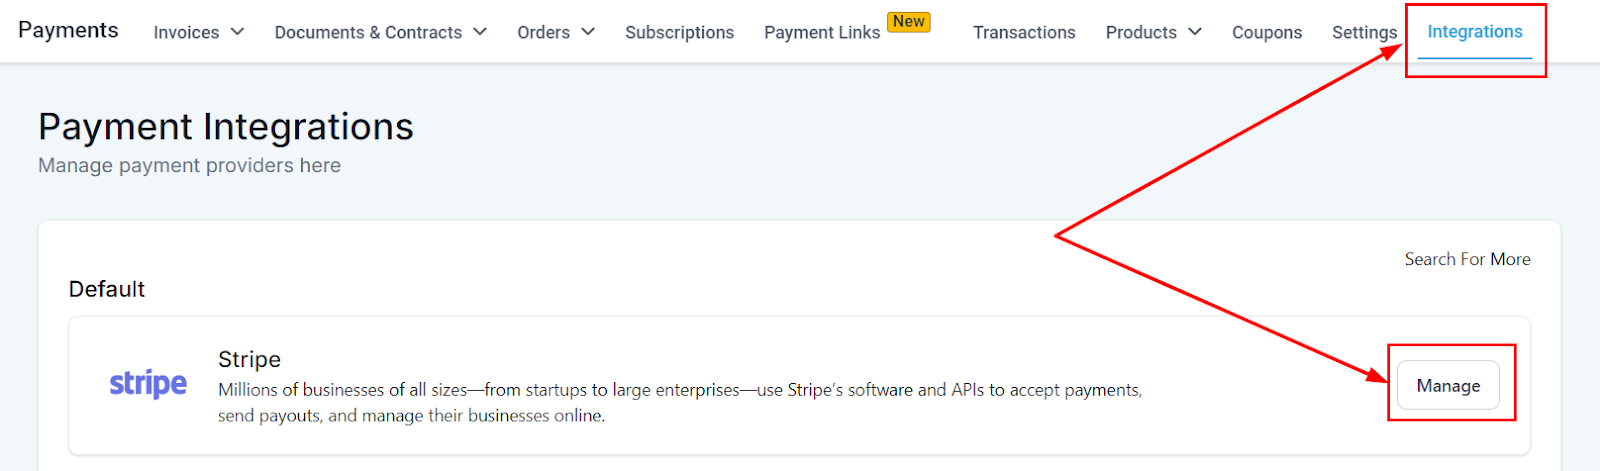
Task: Open the Payment Links tab
Action: click(x=822, y=32)
